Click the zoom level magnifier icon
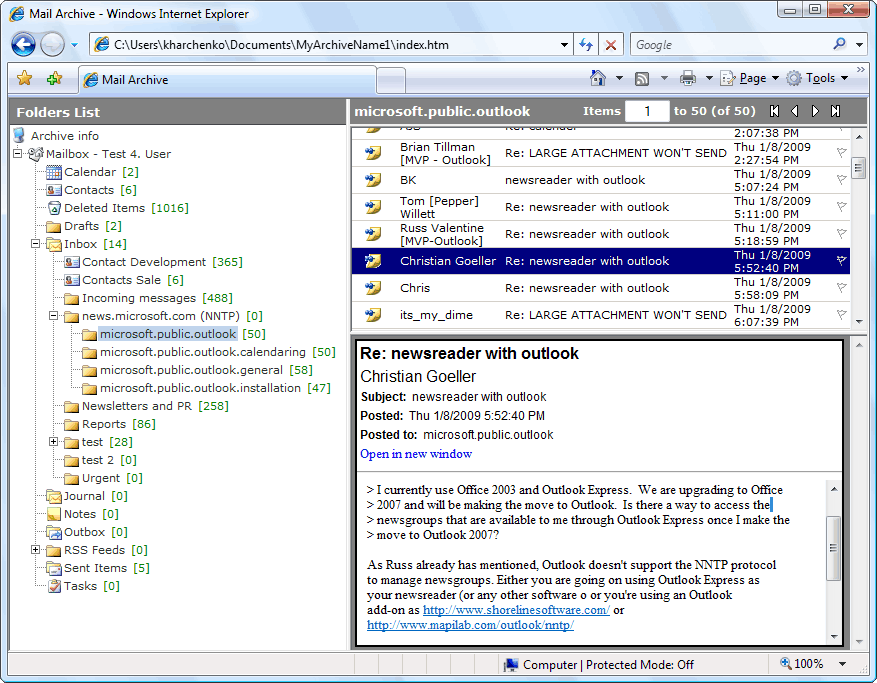This screenshot has width=877, height=683. click(x=786, y=663)
